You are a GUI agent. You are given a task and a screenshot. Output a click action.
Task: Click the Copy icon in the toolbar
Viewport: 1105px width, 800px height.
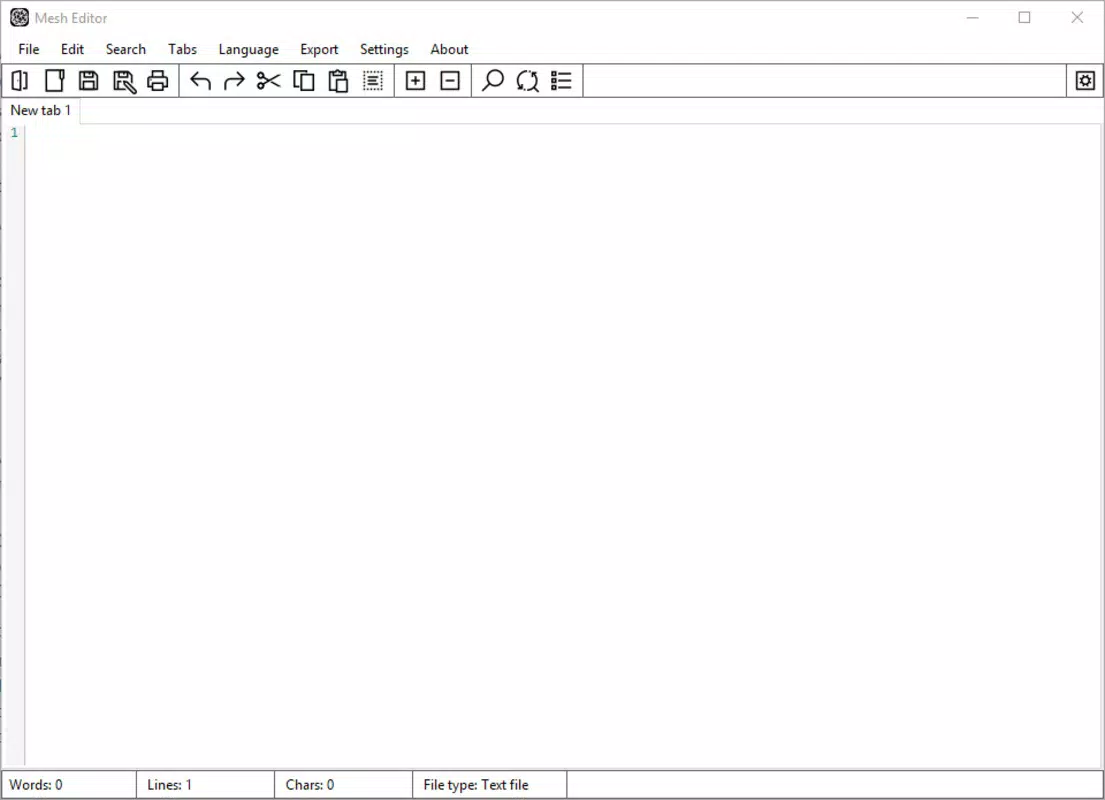(304, 80)
